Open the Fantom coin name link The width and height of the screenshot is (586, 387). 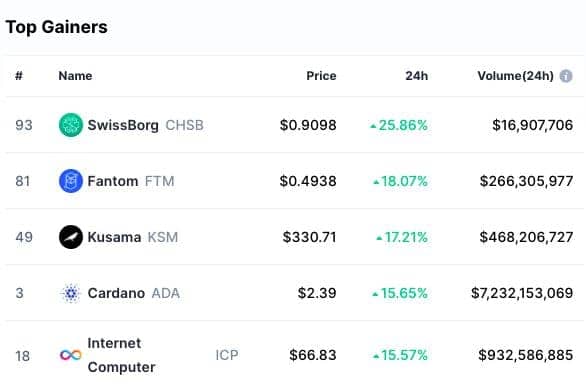coord(113,181)
